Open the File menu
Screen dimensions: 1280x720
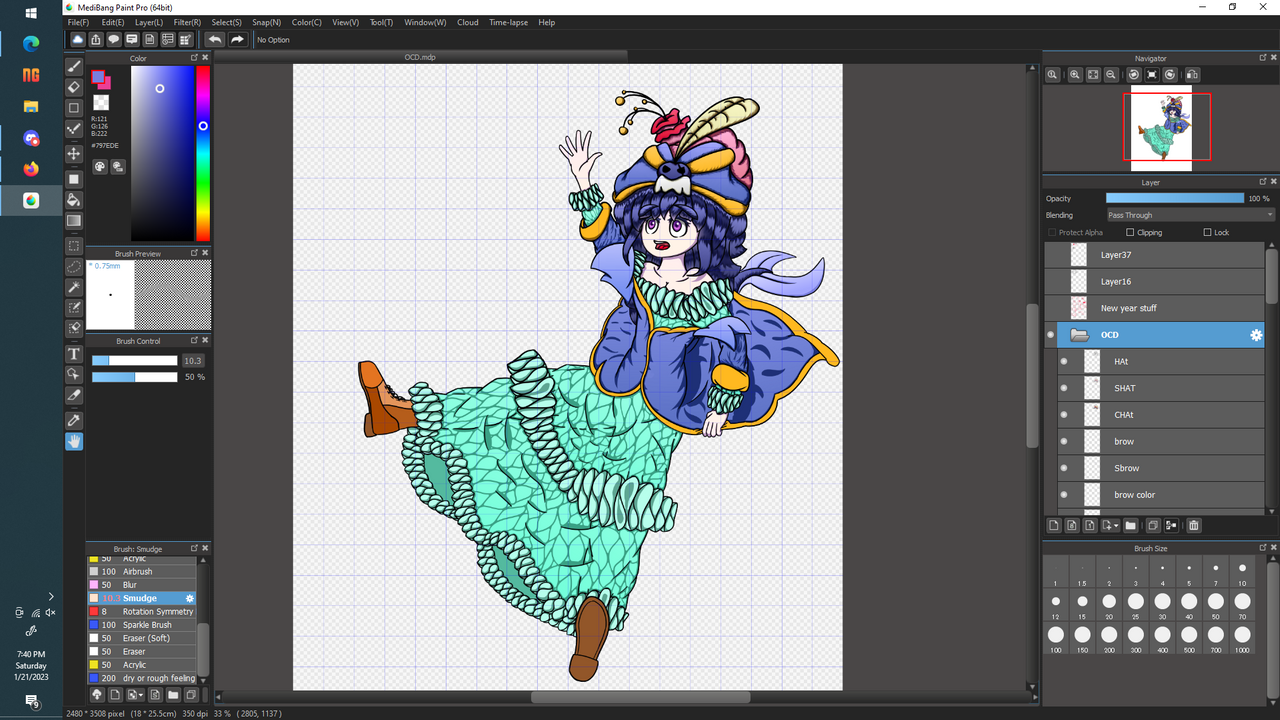point(78,22)
